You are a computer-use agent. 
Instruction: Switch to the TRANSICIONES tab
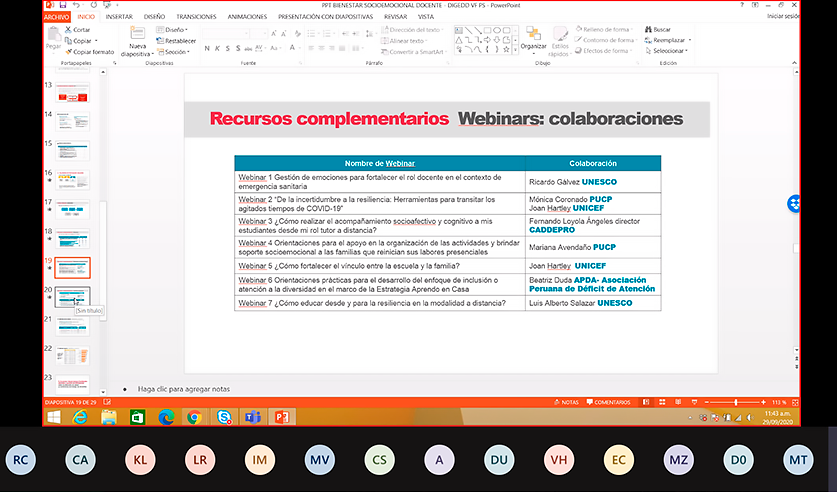coord(196,17)
